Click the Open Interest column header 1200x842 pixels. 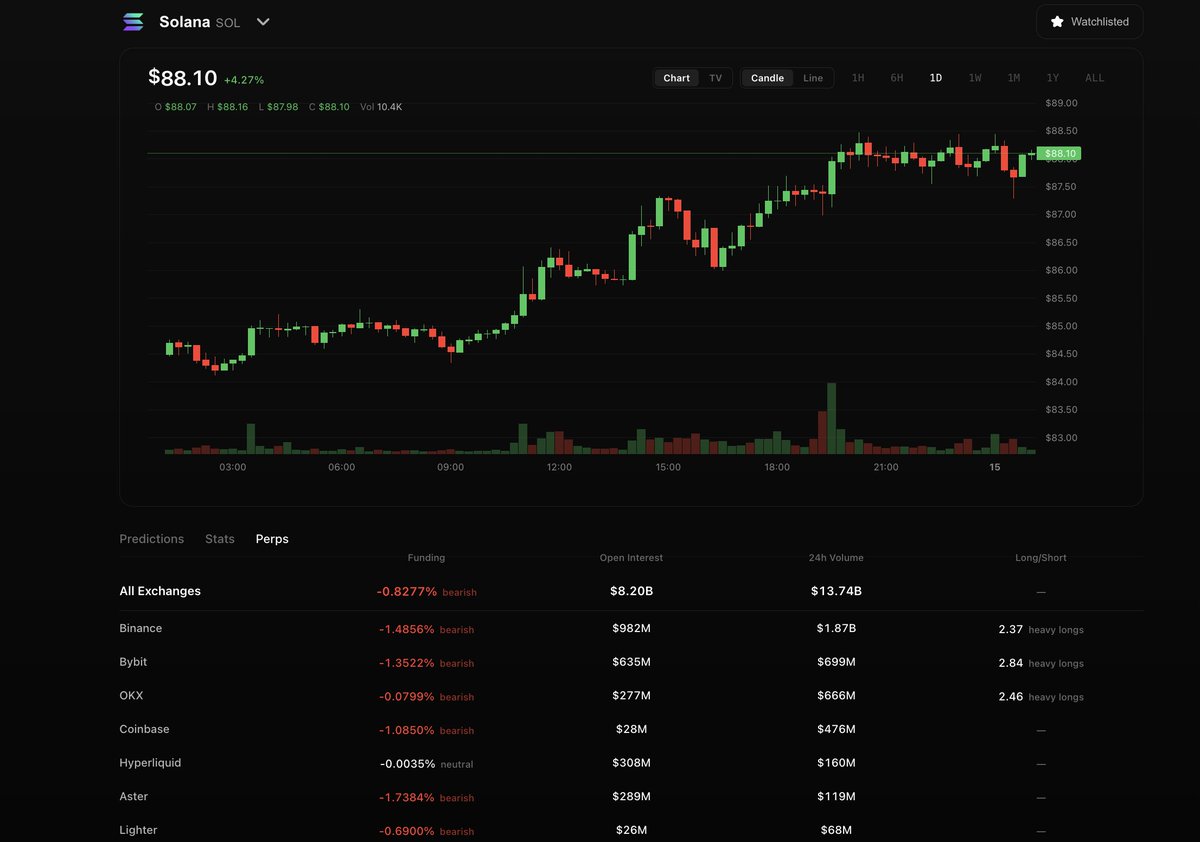pyautogui.click(x=631, y=558)
